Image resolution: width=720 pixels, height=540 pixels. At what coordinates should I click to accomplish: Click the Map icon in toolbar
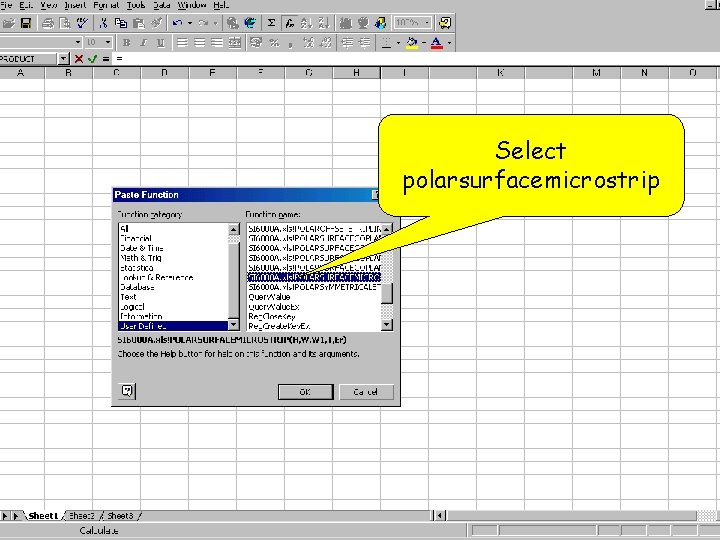click(x=363, y=23)
